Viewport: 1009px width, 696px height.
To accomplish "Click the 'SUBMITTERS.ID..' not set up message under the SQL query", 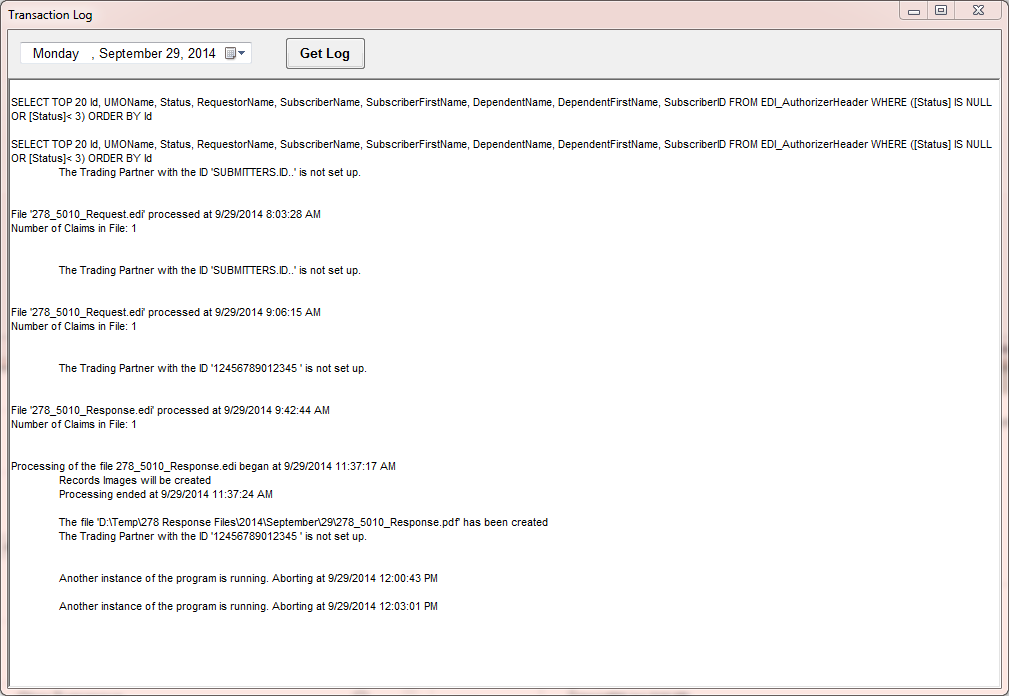I will click(210, 172).
